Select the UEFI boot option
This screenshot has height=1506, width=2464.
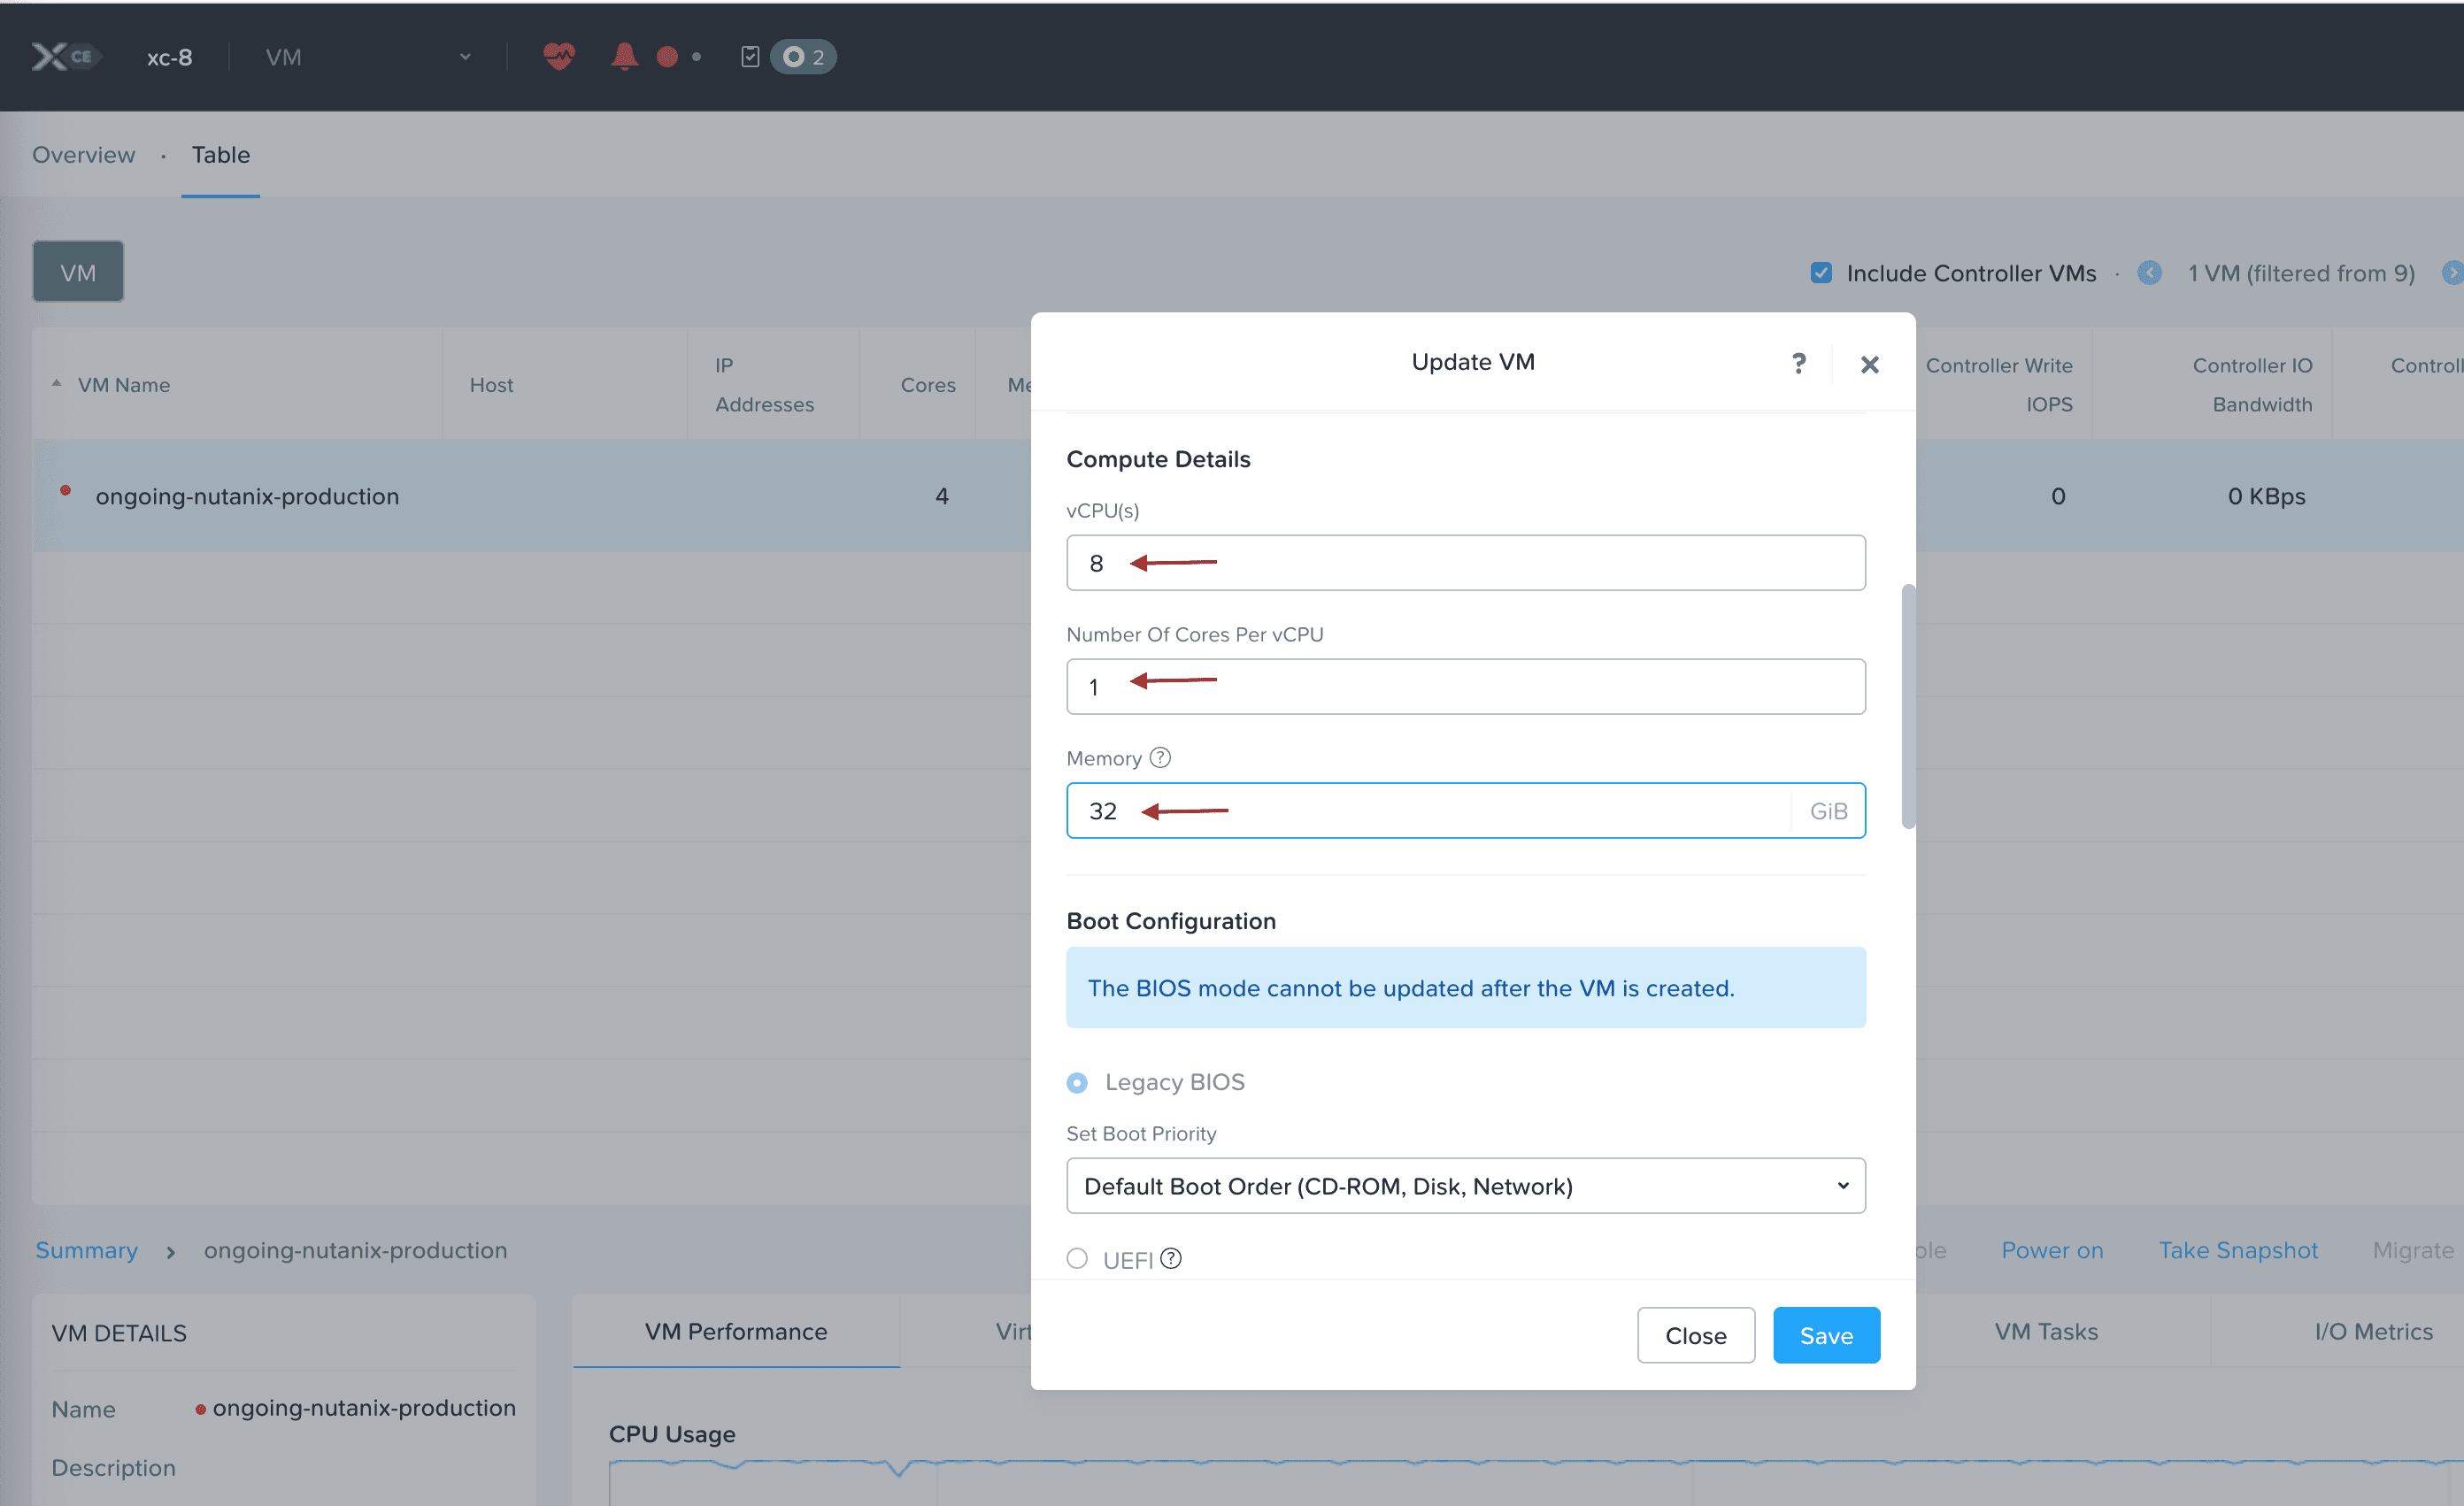click(1077, 1258)
